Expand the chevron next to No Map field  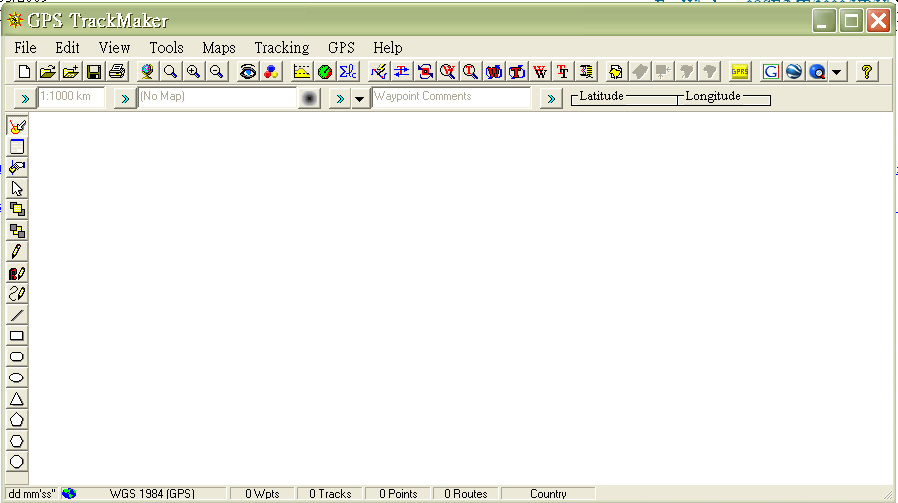click(125, 99)
